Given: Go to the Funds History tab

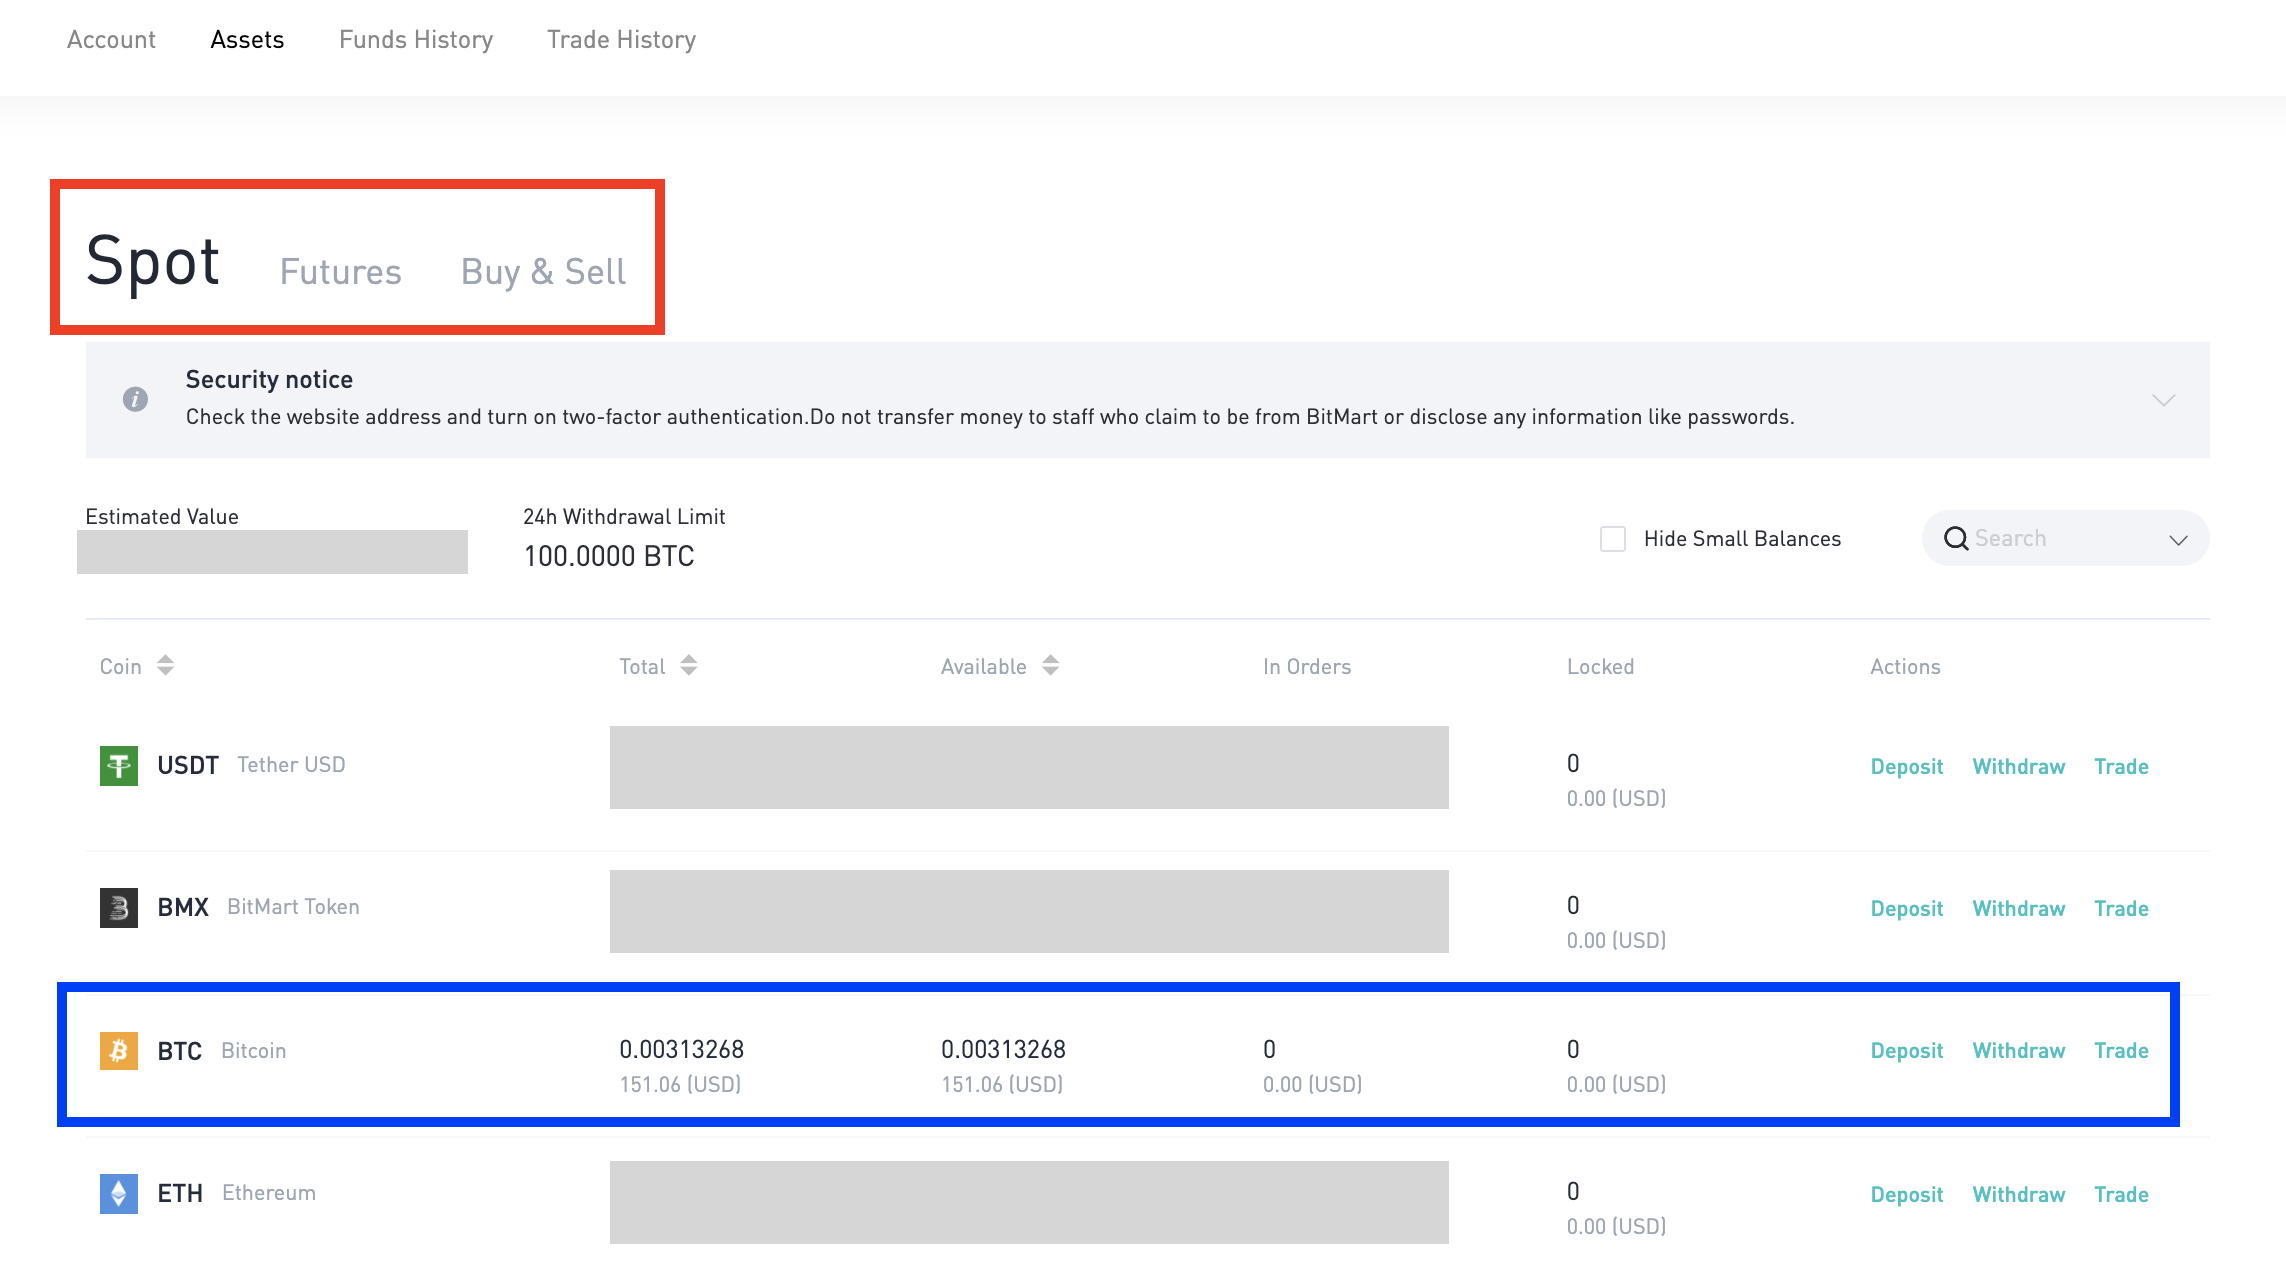Looking at the screenshot, I should point(416,39).
